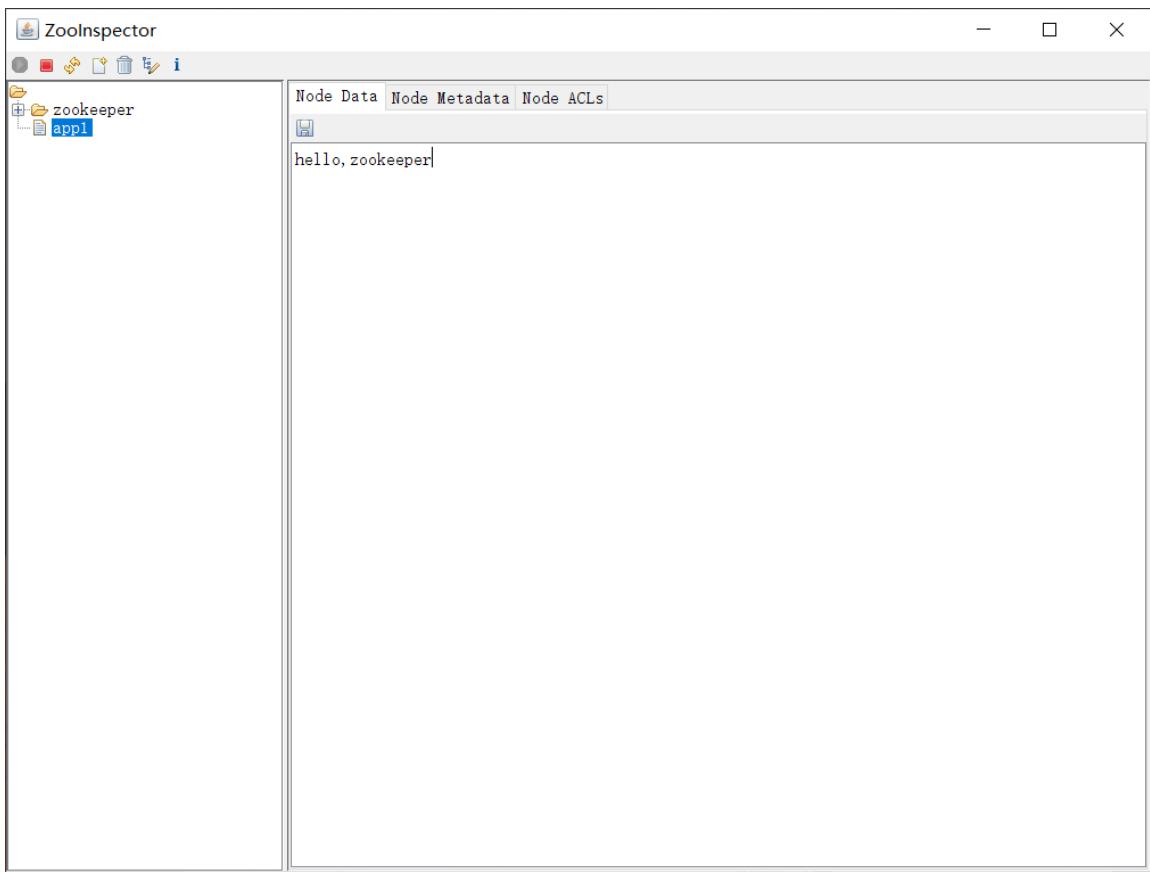Add a new node with toolbar icon

pyautogui.click(x=99, y=65)
